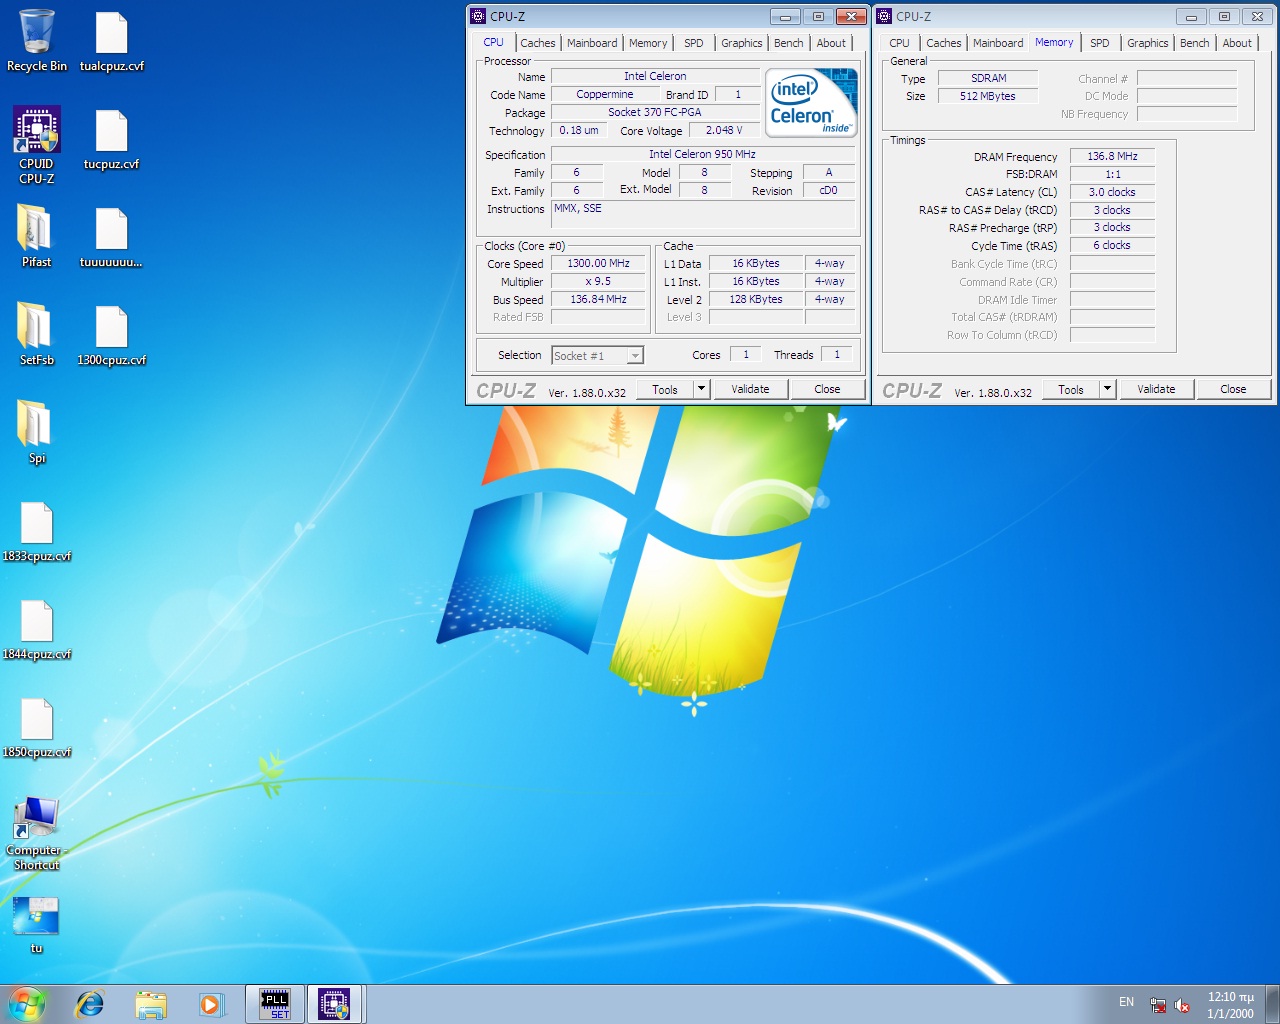The width and height of the screenshot is (1280, 1024).
Task: Click Tools button in right CPU-Z
Action: pyautogui.click(x=1071, y=389)
